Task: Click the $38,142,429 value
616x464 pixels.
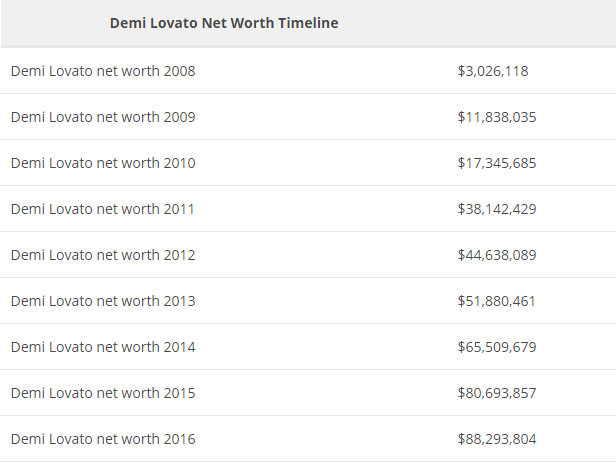Action: [x=497, y=209]
